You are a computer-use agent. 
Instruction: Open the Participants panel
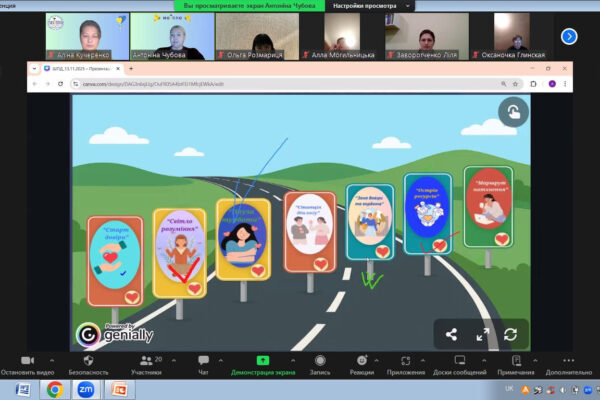tap(145, 360)
